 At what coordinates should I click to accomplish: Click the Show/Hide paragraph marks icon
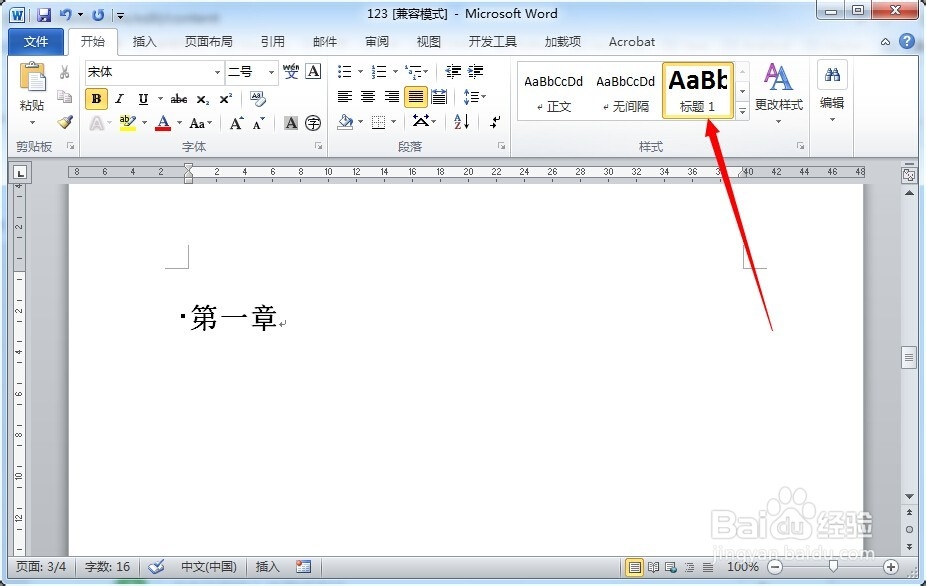[x=495, y=122]
